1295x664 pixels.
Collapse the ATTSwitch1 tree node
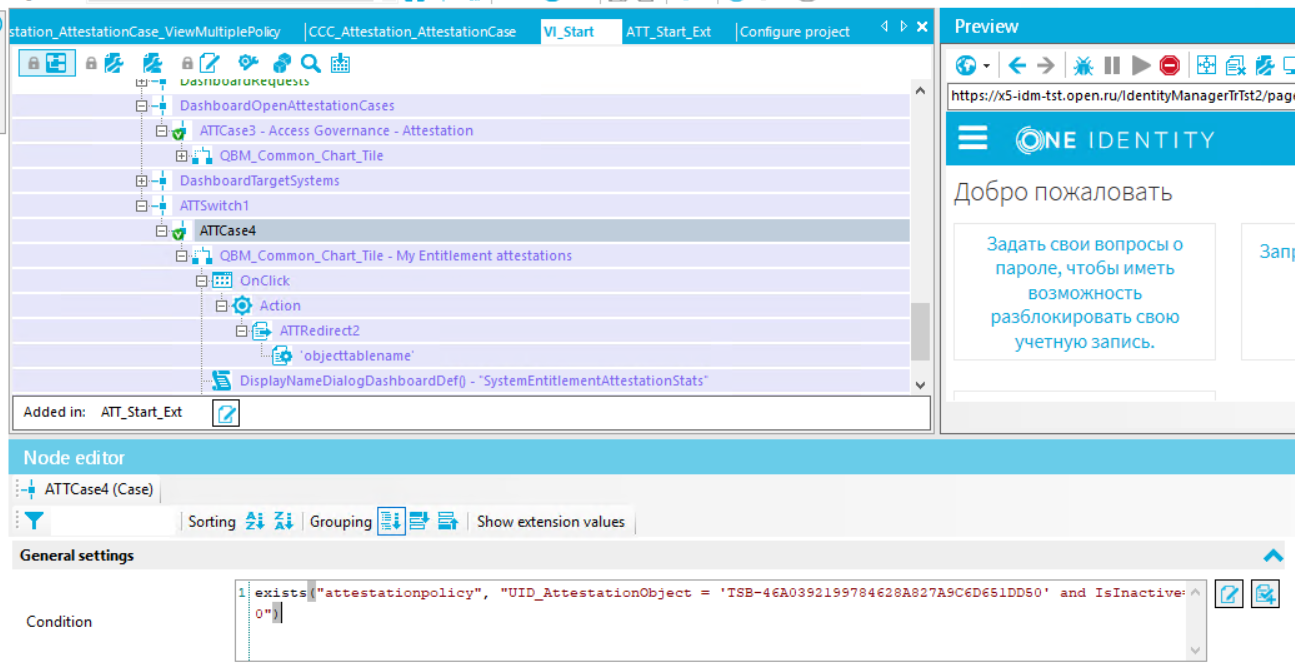pyautogui.click(x=142, y=206)
